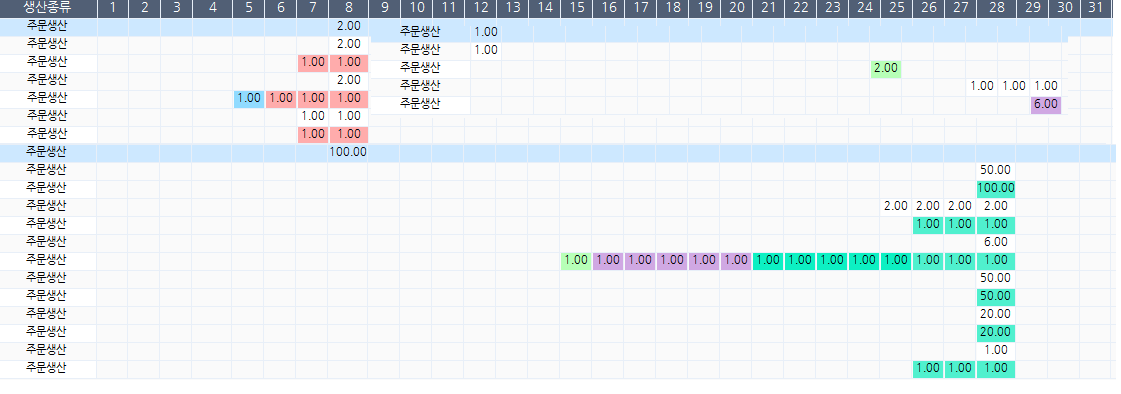Viewport: 1121px width, 394px height.
Task: Select the day 27 column header
Action: [x=960, y=9]
